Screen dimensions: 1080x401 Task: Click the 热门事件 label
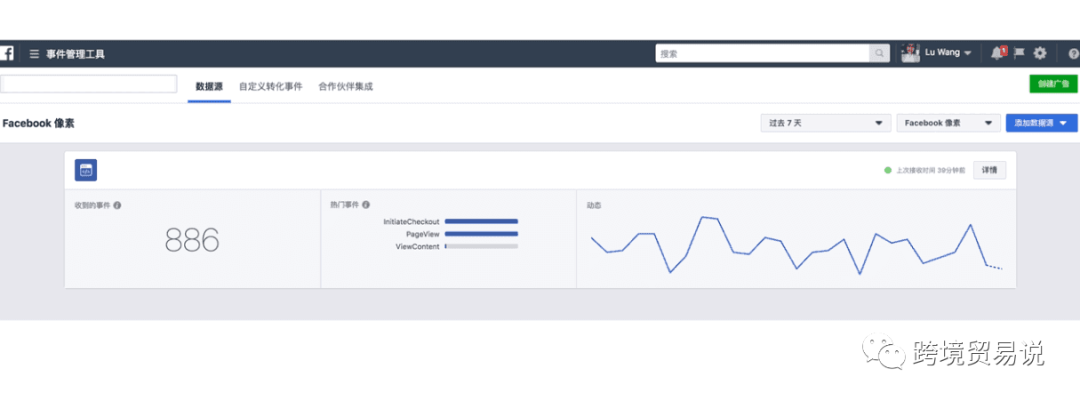(x=344, y=205)
